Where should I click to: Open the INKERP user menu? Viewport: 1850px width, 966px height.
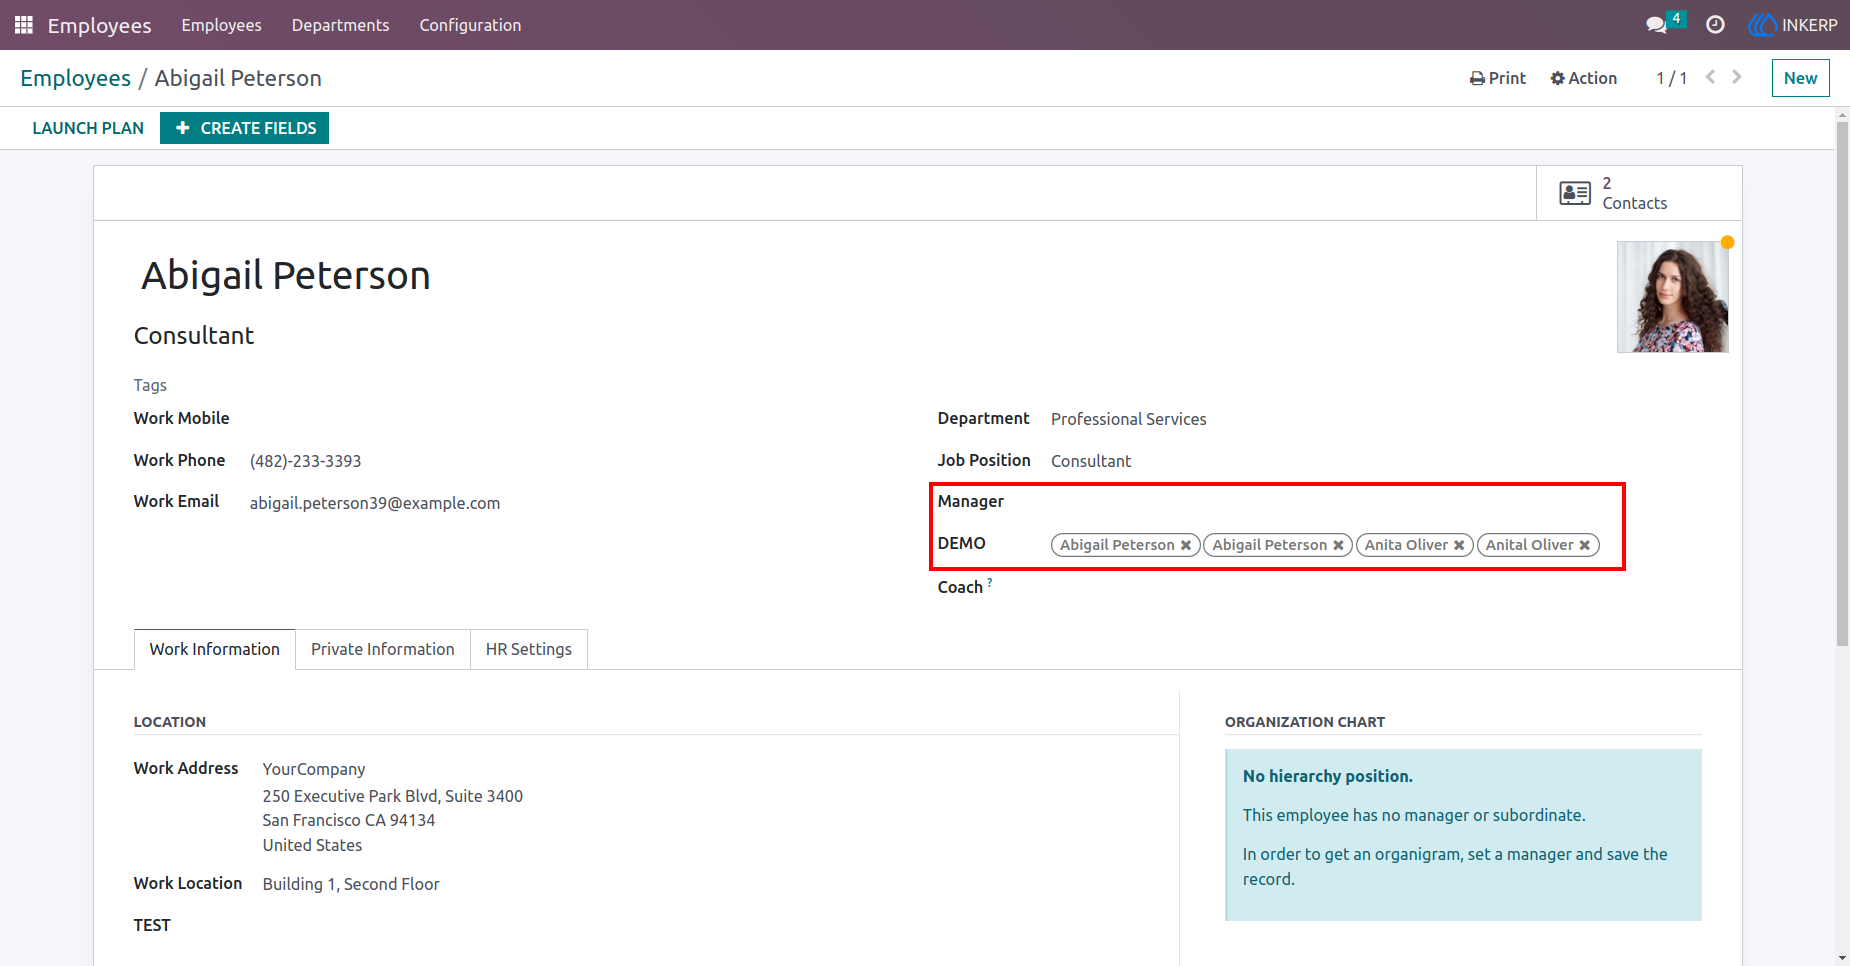1793,25
